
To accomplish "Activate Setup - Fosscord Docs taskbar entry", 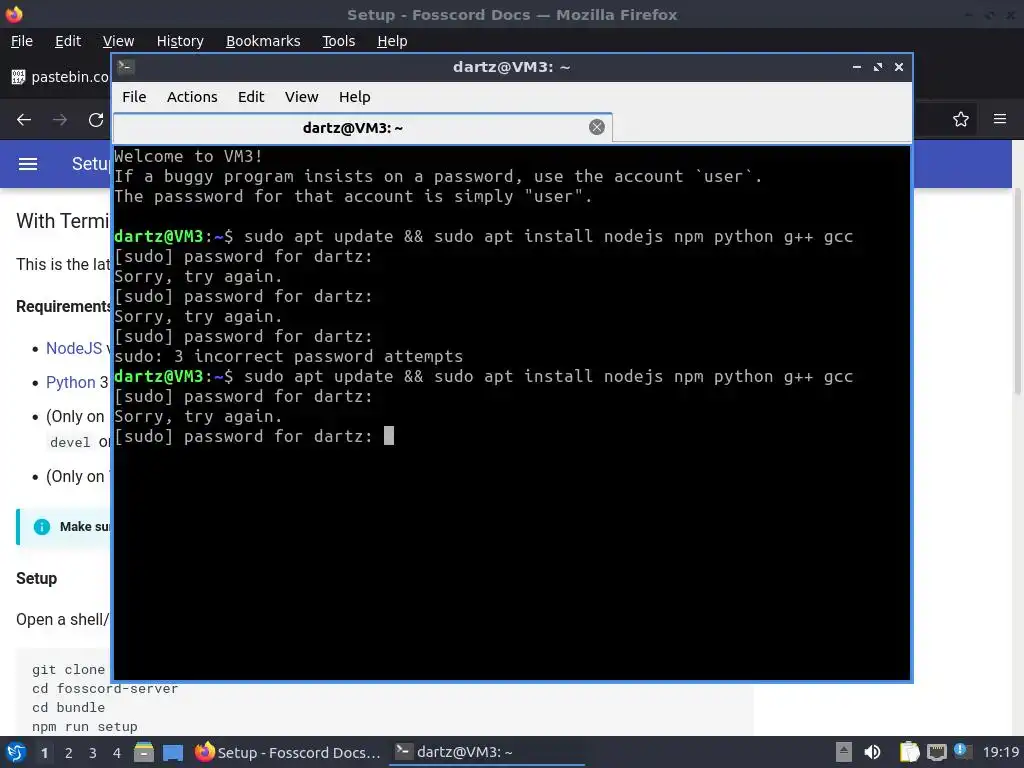I will pyautogui.click(x=288, y=752).
